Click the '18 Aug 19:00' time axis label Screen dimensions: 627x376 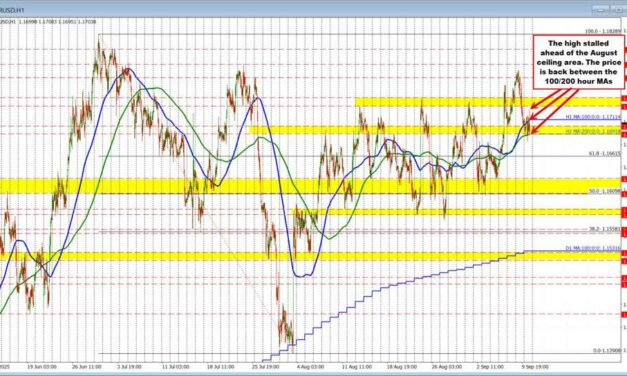tap(402, 366)
